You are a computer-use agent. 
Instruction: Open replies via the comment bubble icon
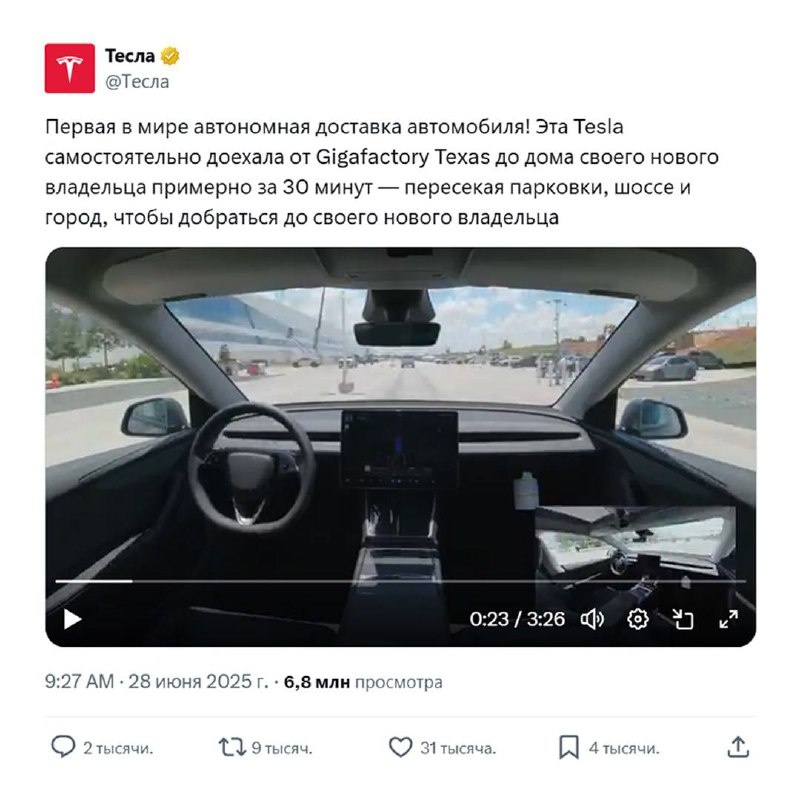[x=63, y=747]
